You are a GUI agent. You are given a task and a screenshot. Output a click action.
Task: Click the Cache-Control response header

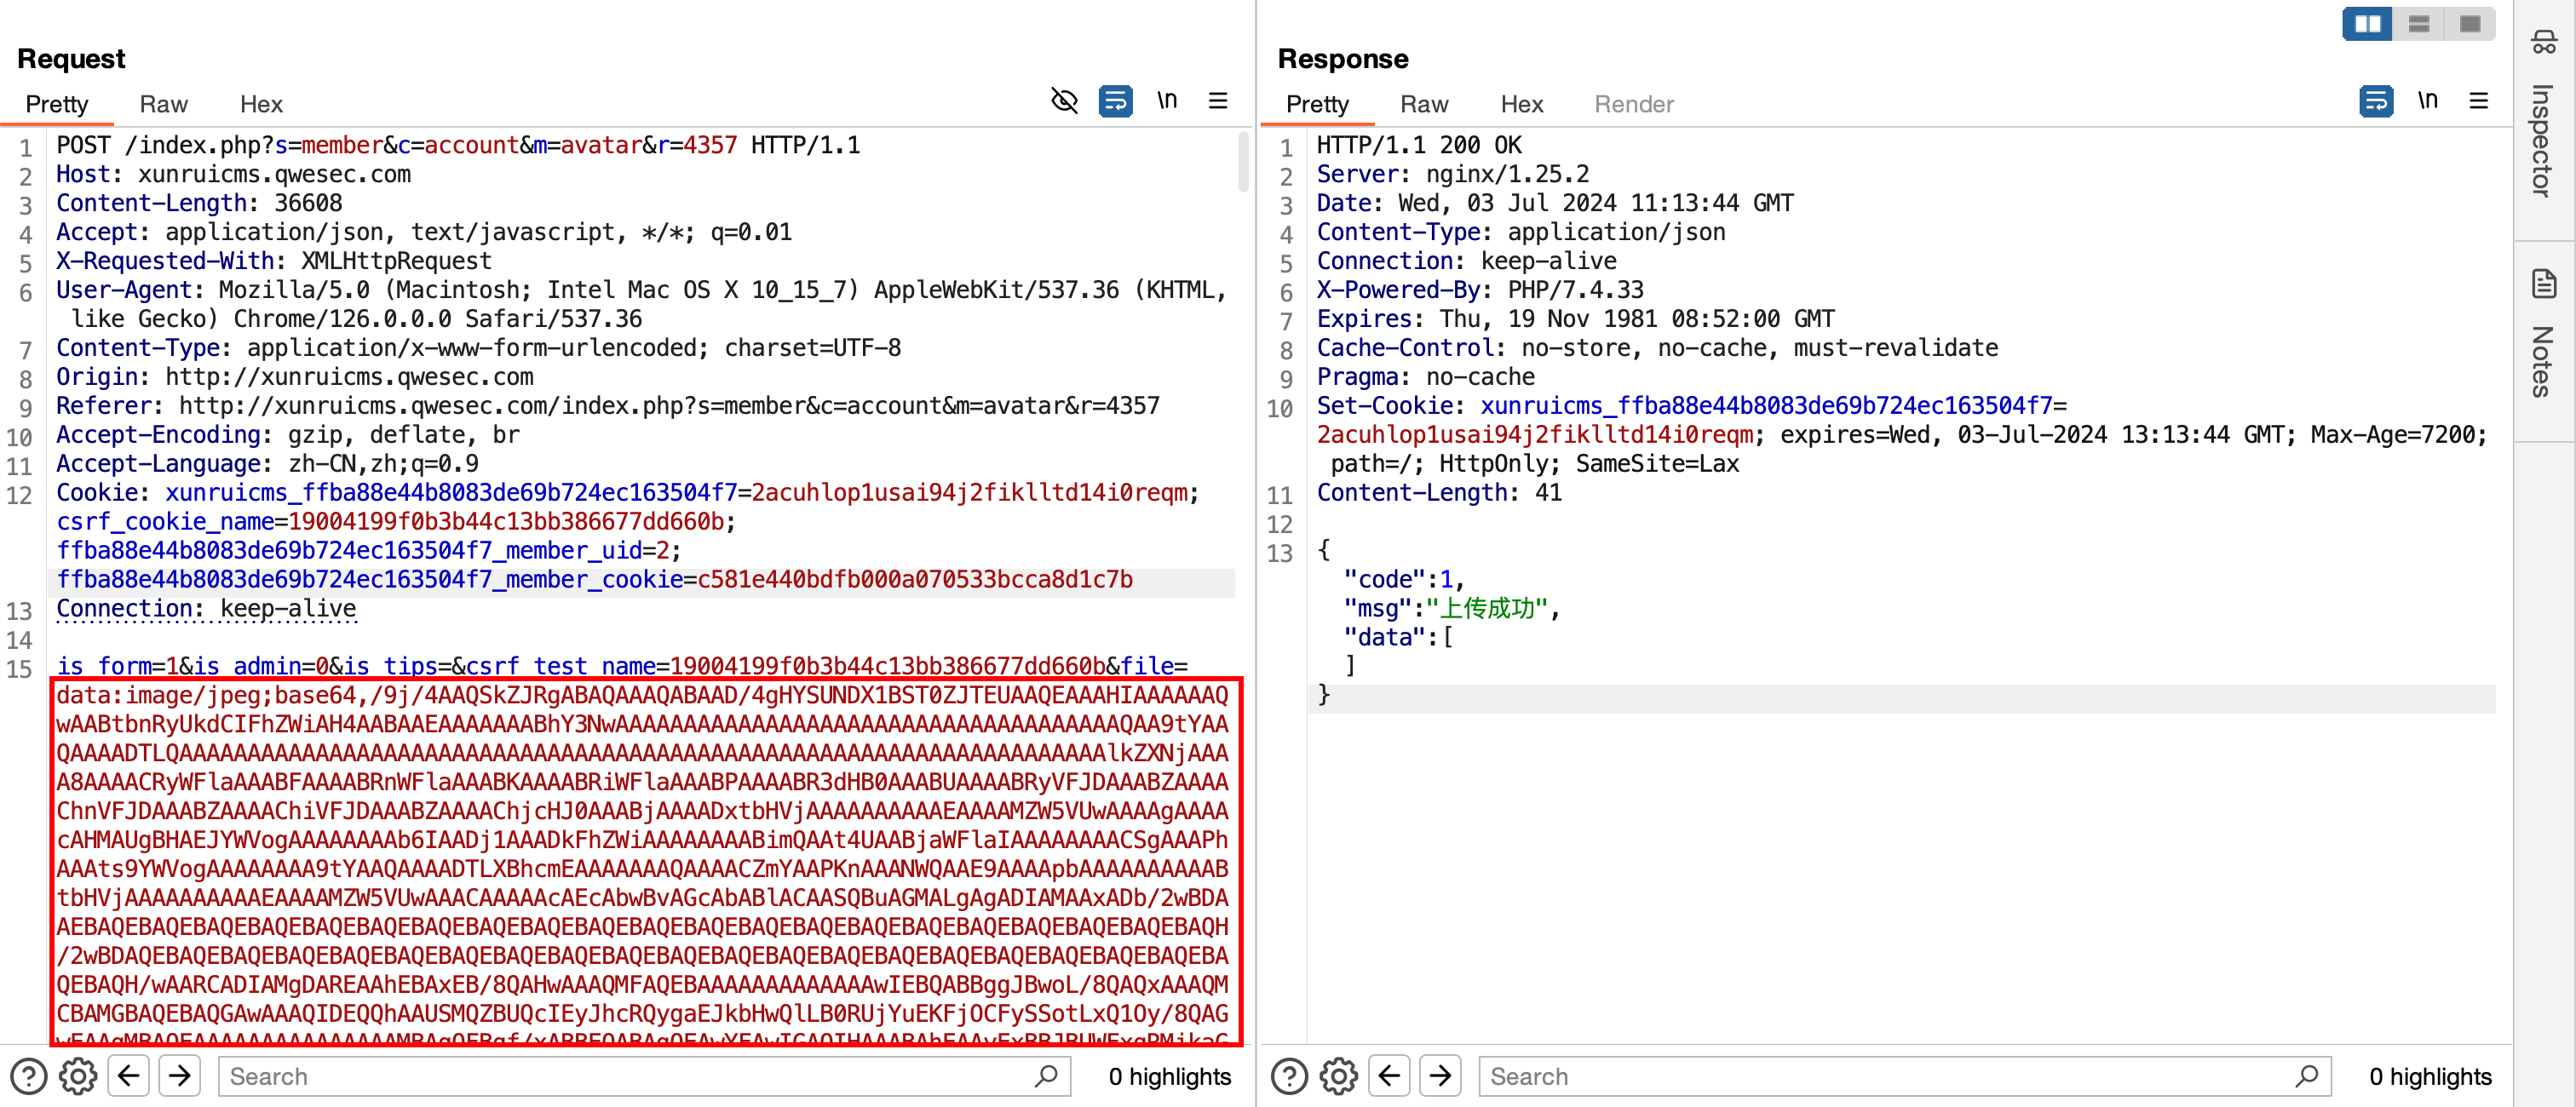[1657, 349]
